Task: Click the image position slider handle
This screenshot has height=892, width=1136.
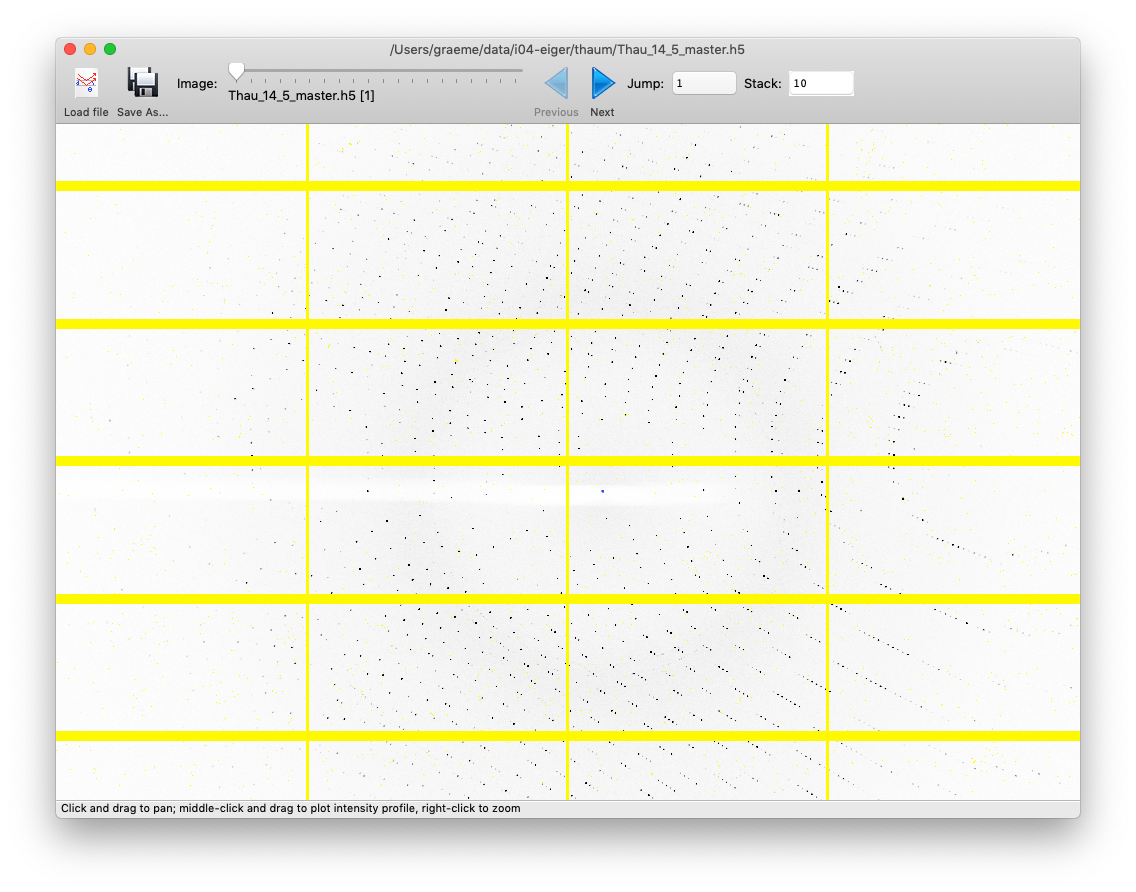Action: [235, 70]
